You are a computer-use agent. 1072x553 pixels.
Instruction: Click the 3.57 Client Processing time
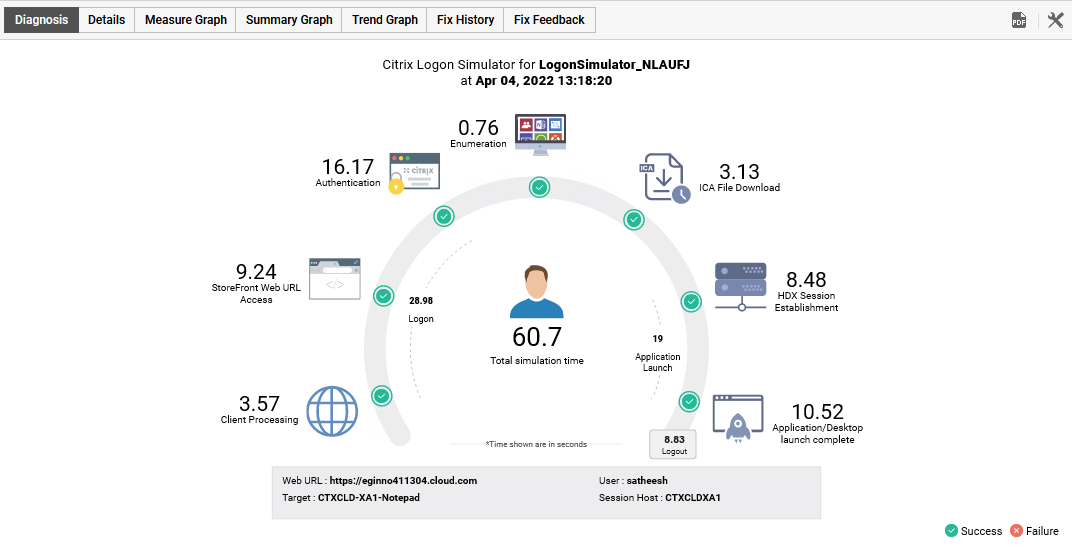259,403
